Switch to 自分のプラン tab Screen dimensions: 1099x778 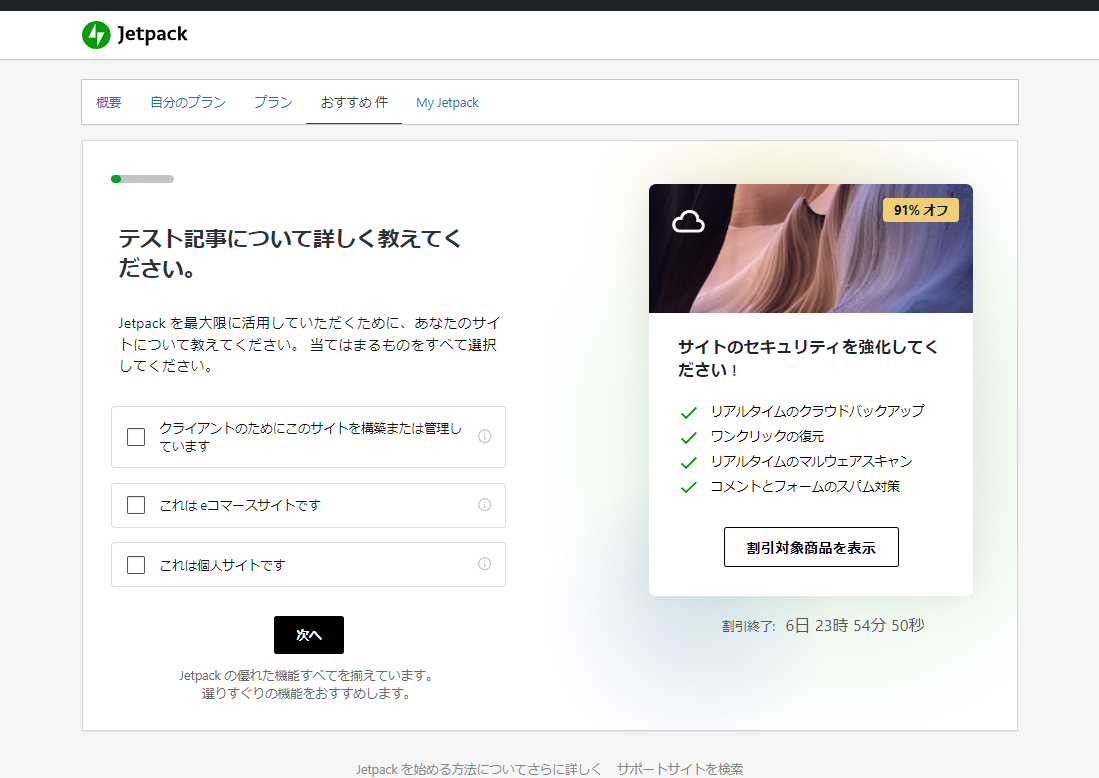coord(188,102)
